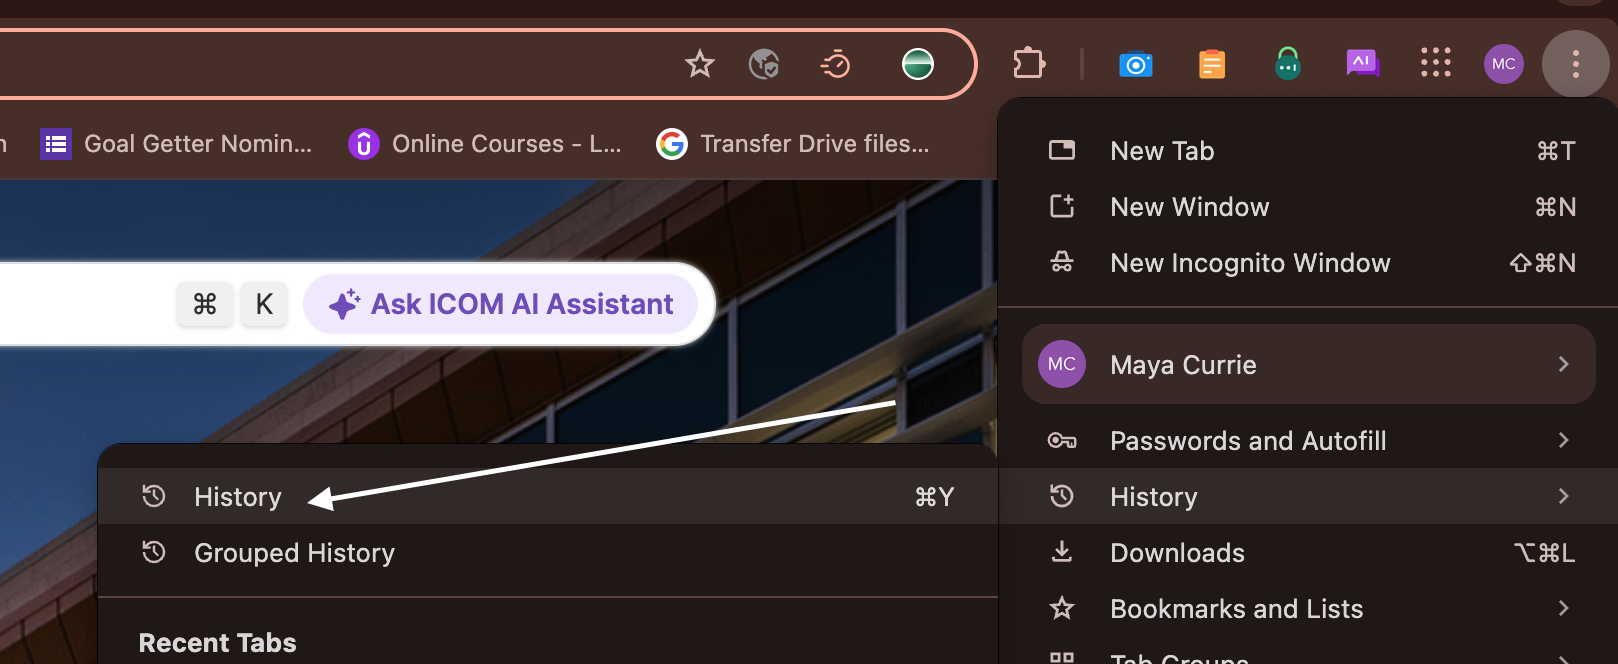The image size is (1618, 664).
Task: Click the Ask ICOM AI Assistant button
Action: click(x=501, y=304)
